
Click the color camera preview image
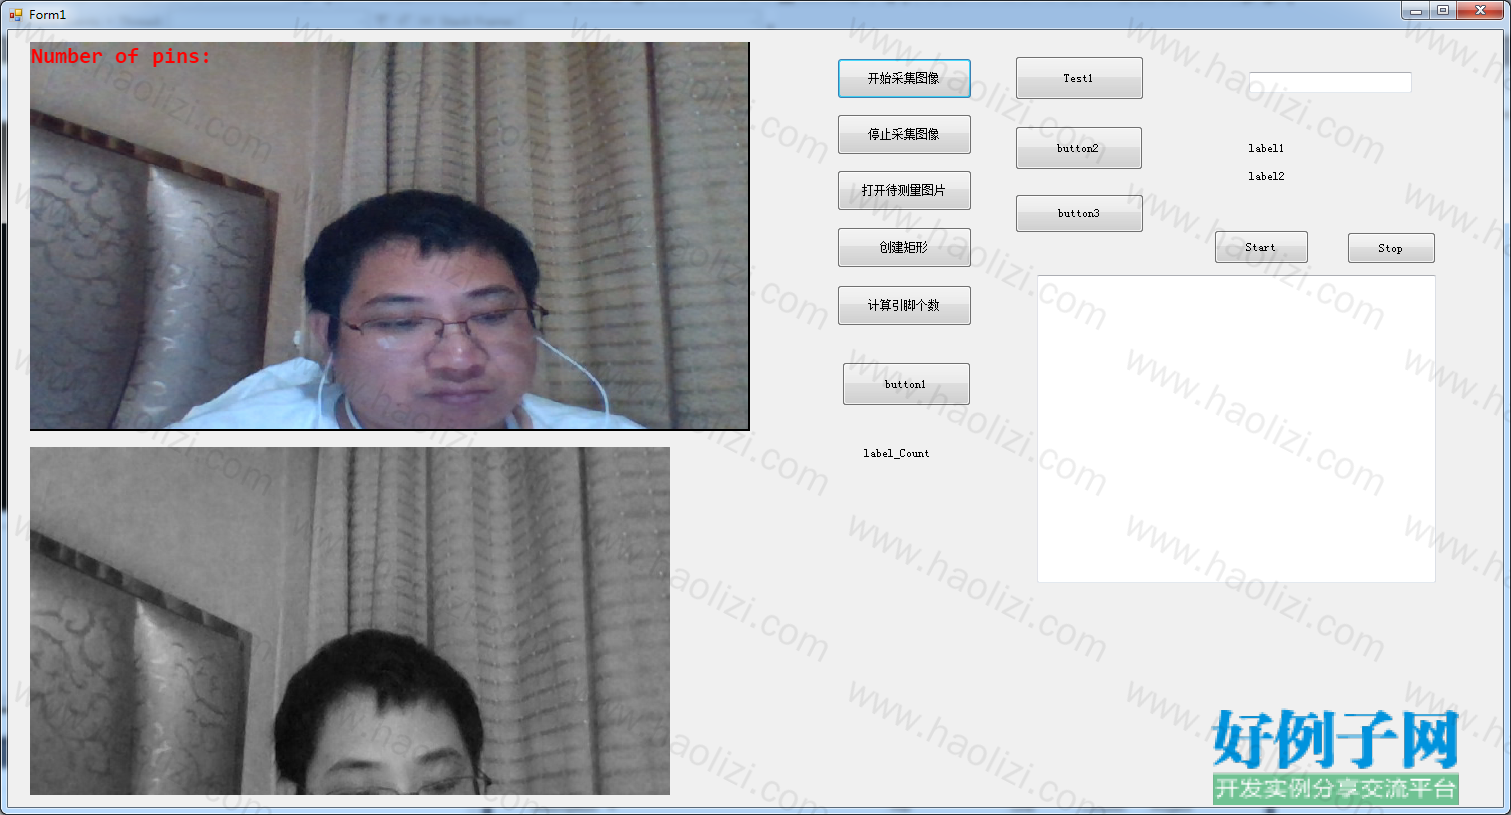tap(390, 236)
